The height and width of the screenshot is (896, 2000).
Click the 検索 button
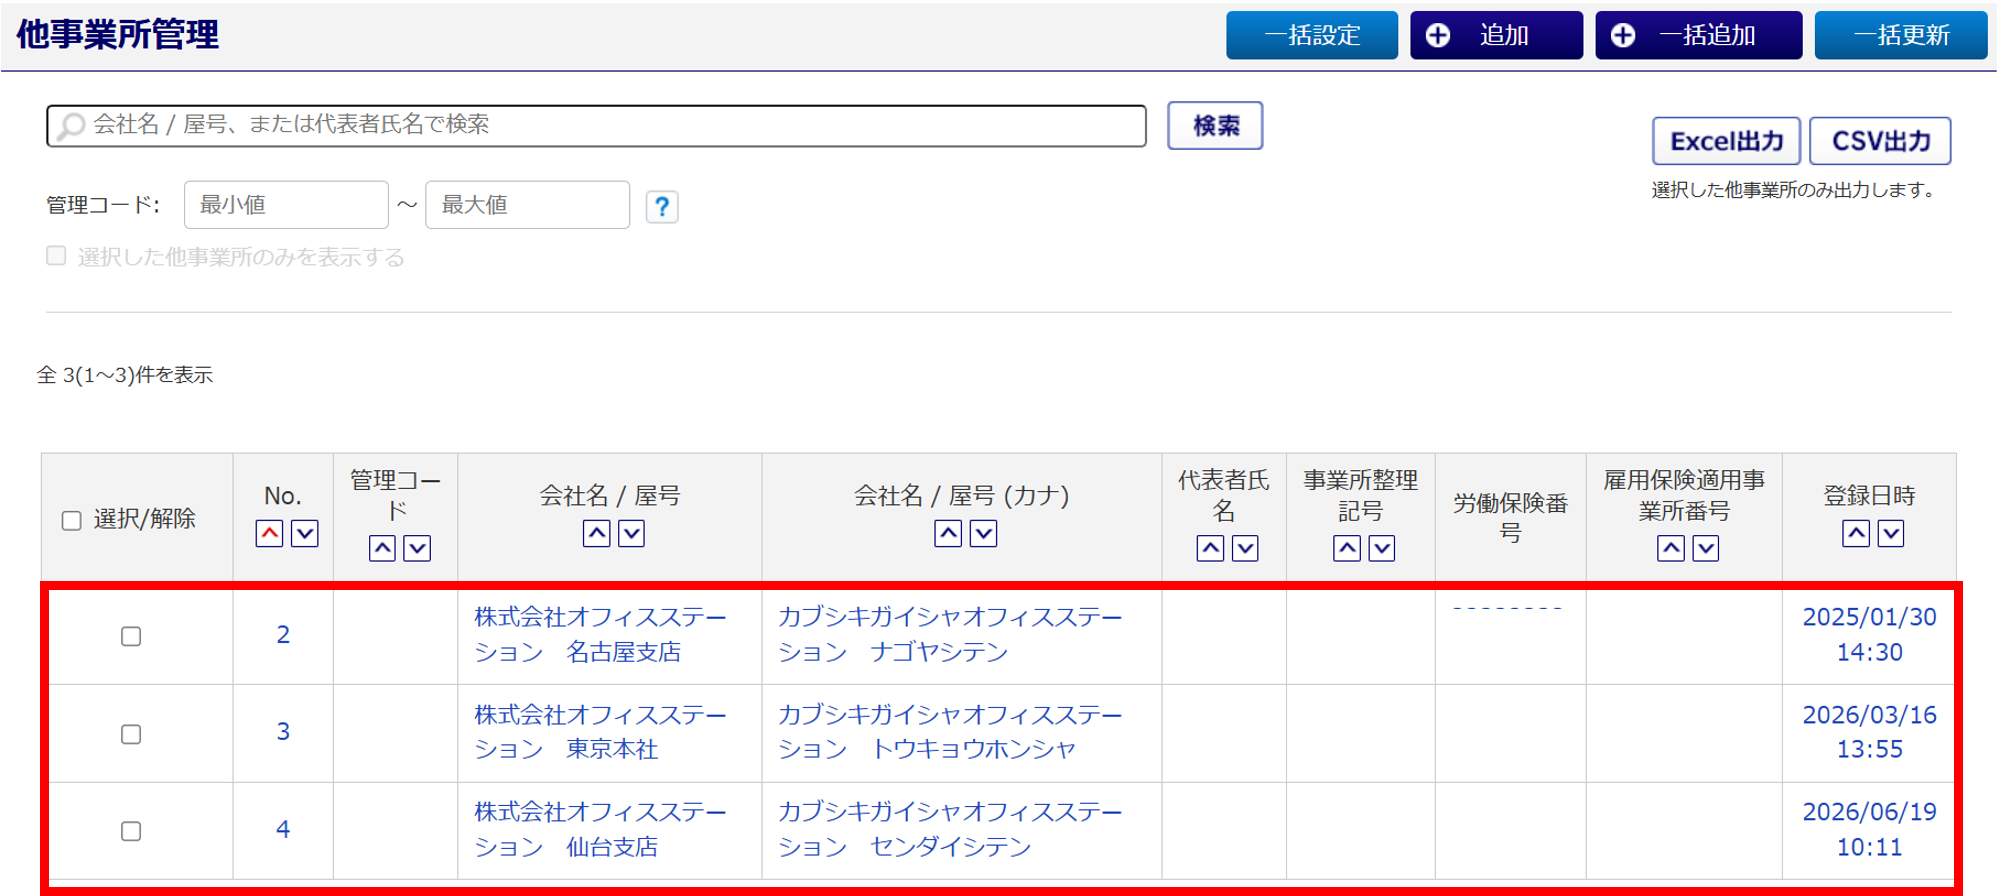(x=1215, y=126)
